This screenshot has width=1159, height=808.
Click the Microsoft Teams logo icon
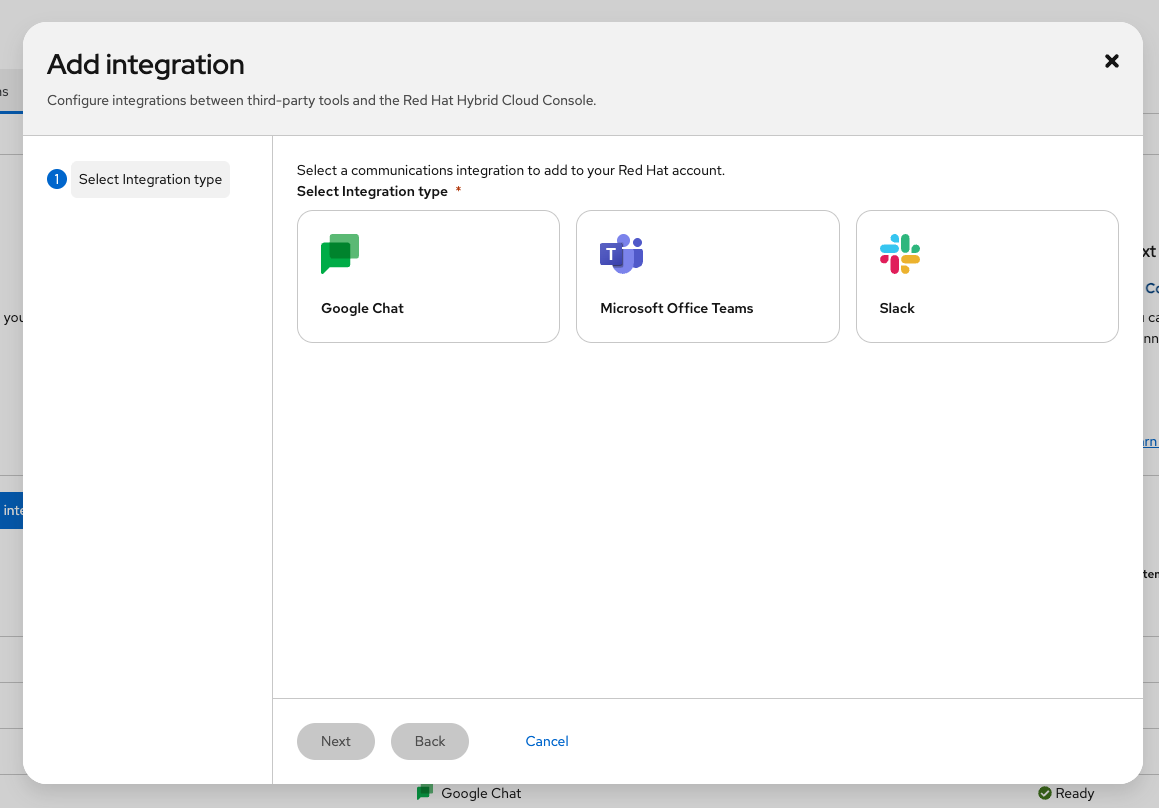click(621, 254)
